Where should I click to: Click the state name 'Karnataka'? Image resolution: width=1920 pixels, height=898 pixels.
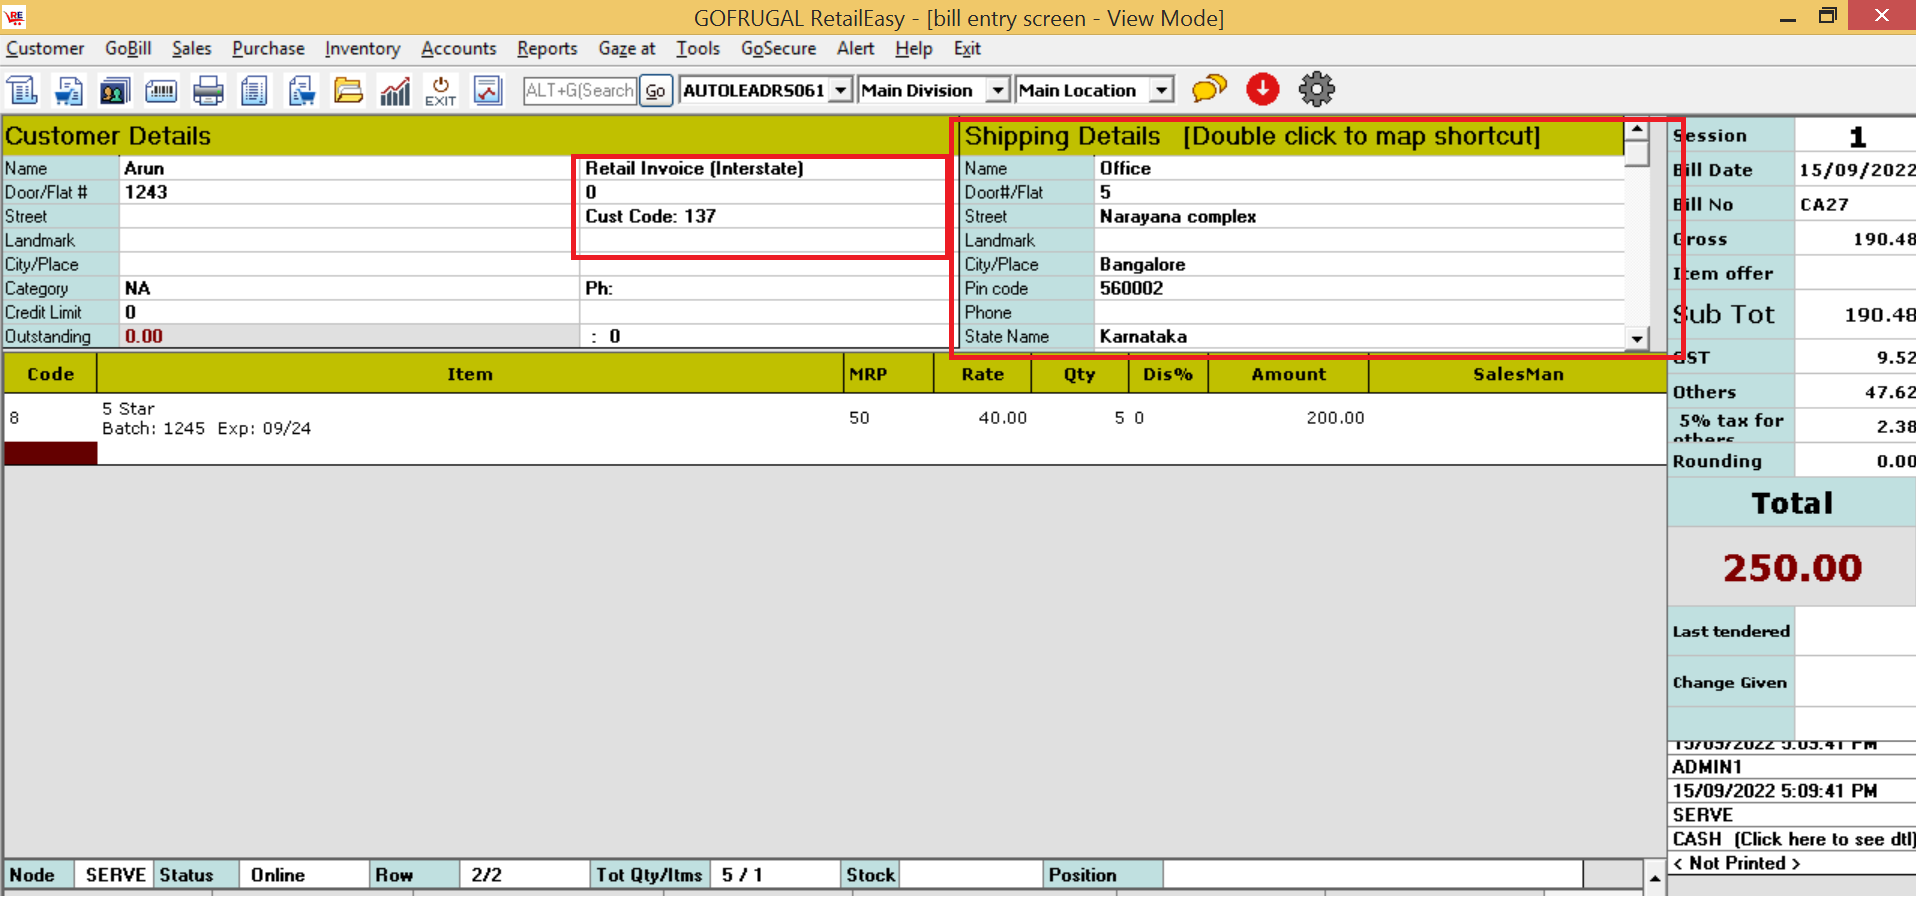pyautogui.click(x=1143, y=336)
